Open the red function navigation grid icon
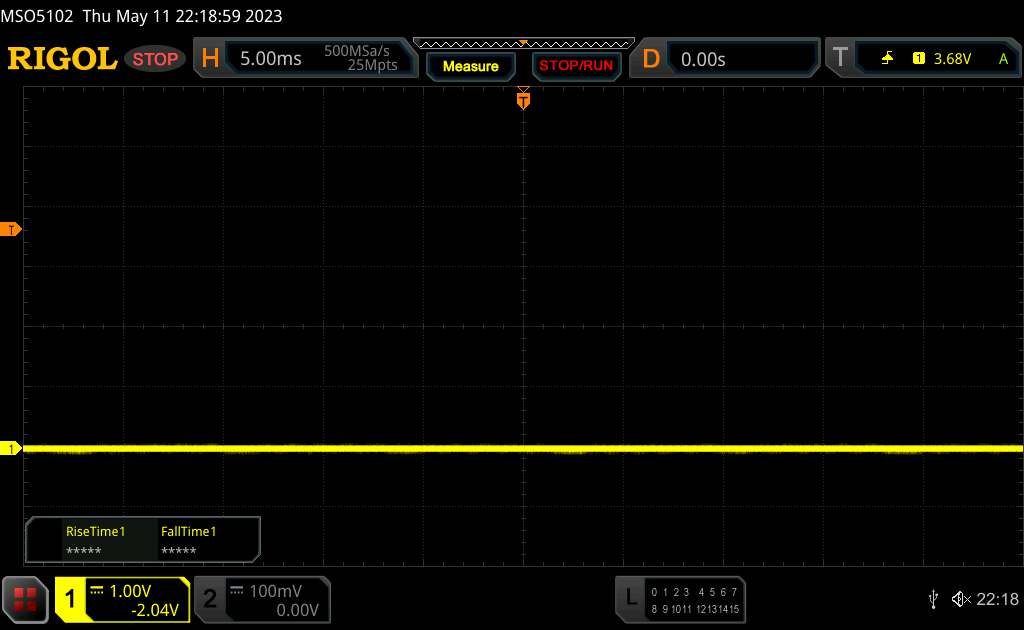This screenshot has width=1024, height=630. pyautogui.click(x=25, y=599)
